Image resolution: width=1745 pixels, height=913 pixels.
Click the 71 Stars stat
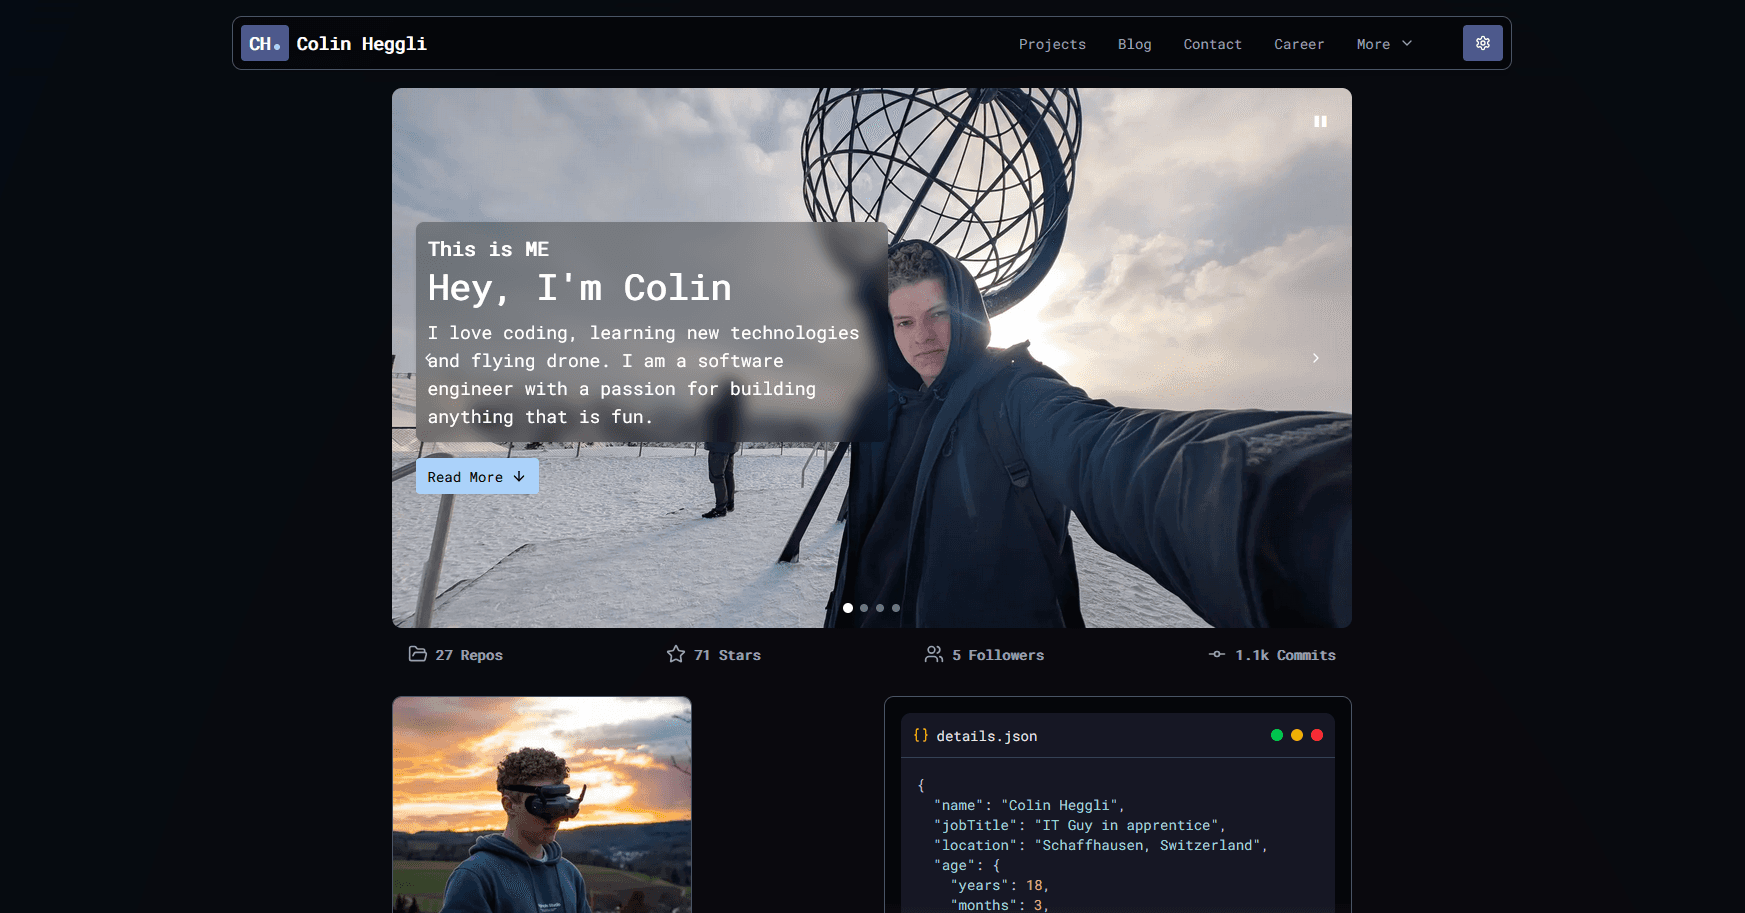tap(714, 654)
